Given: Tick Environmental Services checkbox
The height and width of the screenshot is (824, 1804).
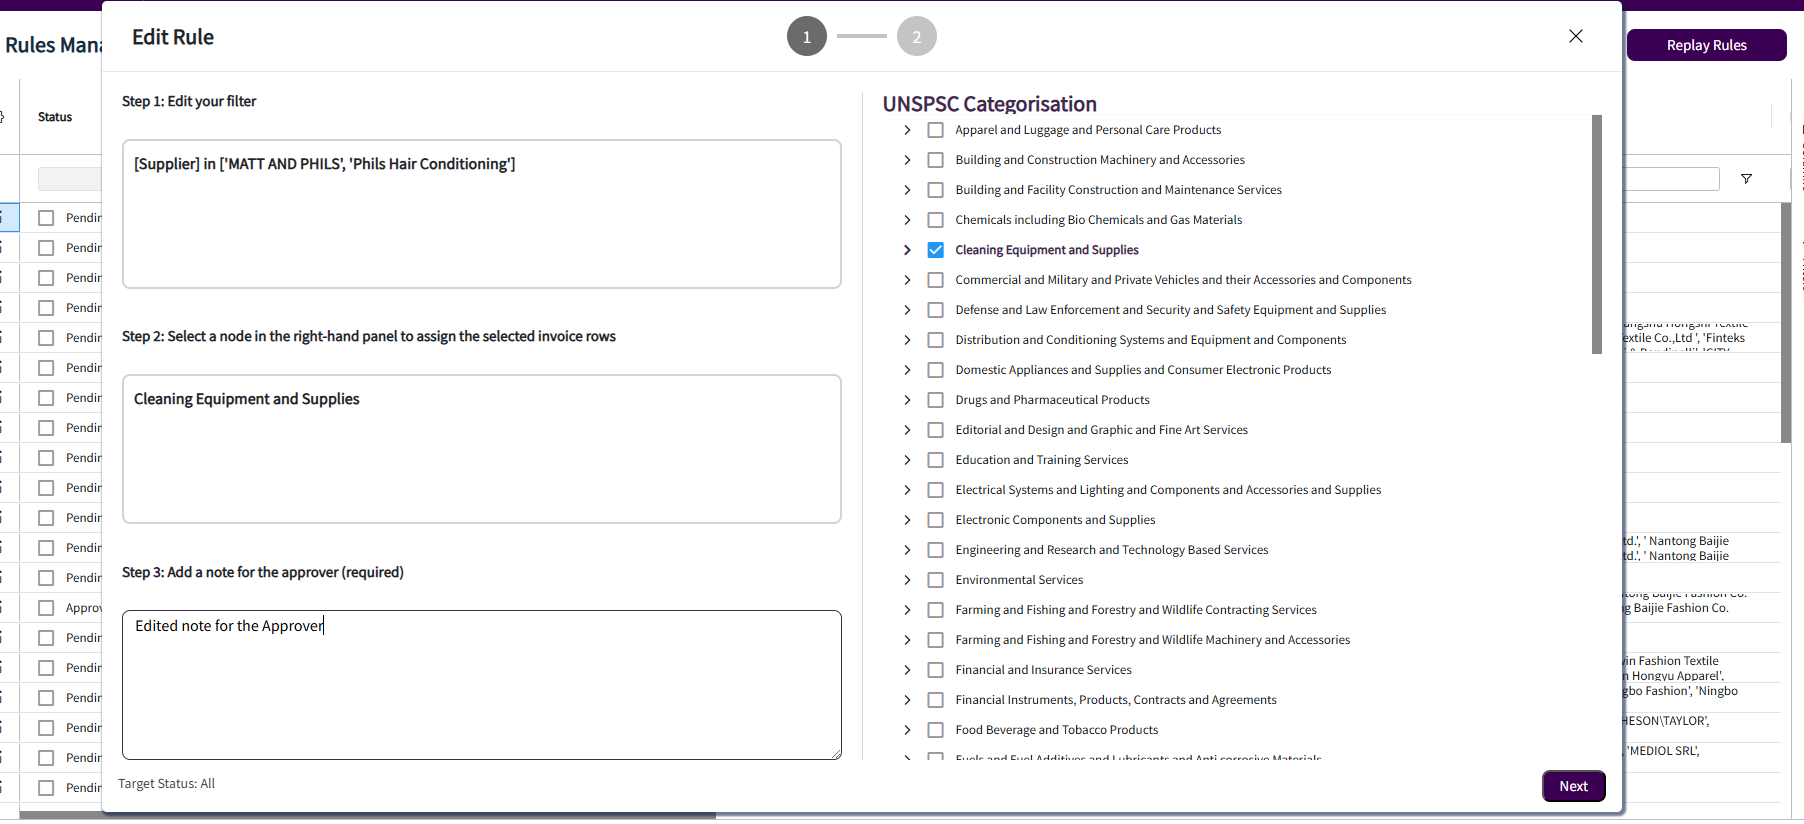Looking at the screenshot, I should (x=936, y=580).
